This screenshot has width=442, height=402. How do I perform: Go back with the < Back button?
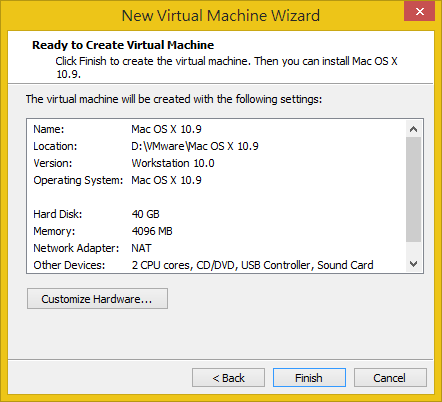pos(228,378)
